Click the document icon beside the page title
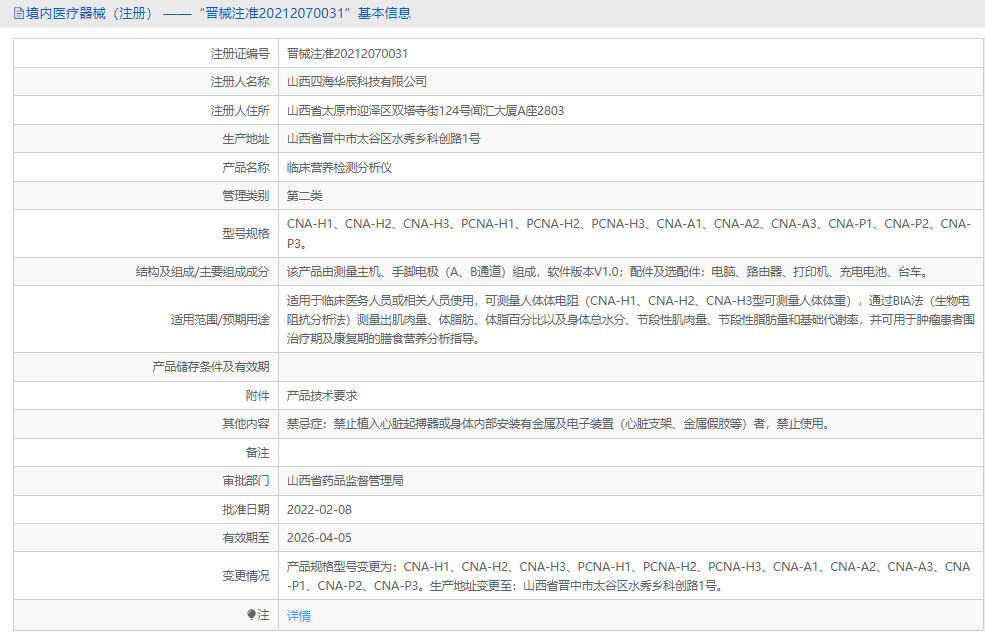This screenshot has width=985, height=633. (19, 13)
